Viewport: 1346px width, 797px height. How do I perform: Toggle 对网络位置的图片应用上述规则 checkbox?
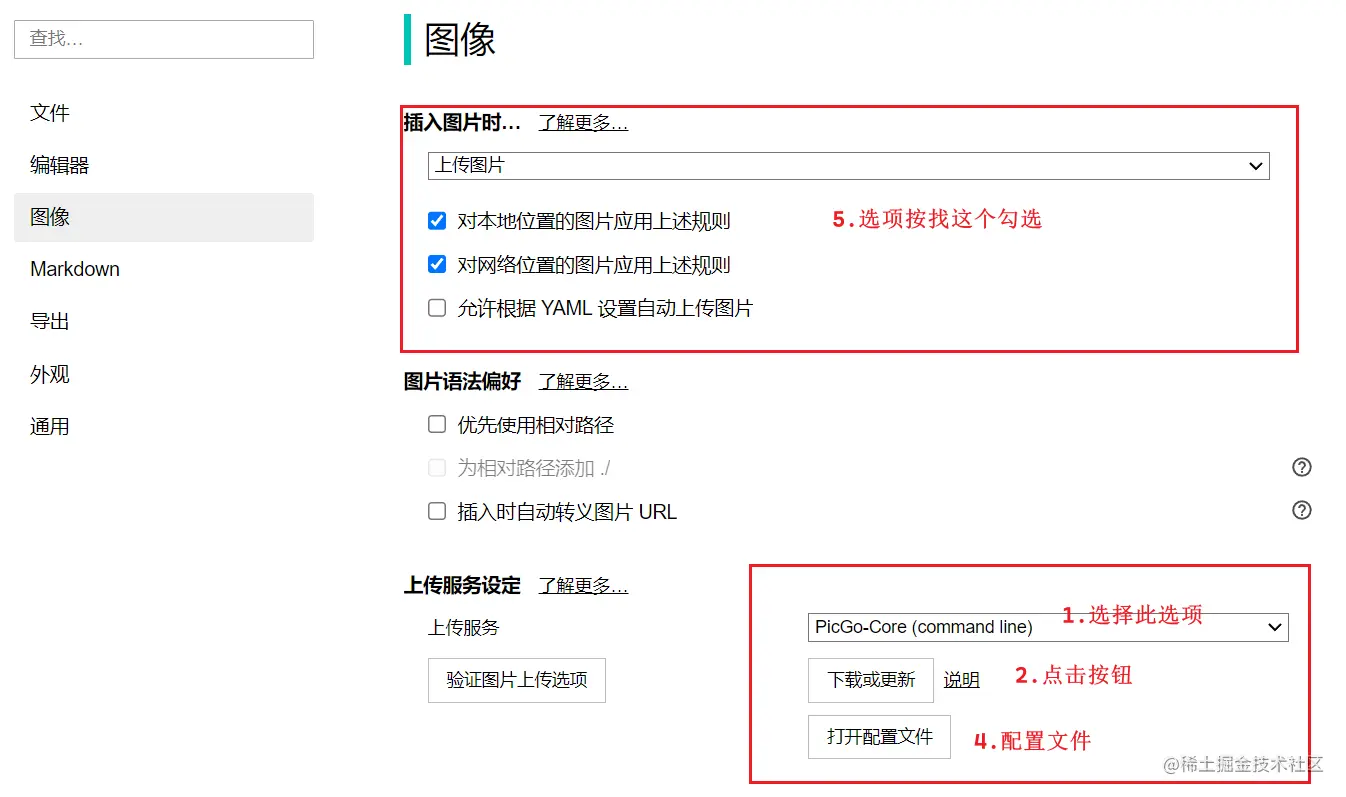437,264
